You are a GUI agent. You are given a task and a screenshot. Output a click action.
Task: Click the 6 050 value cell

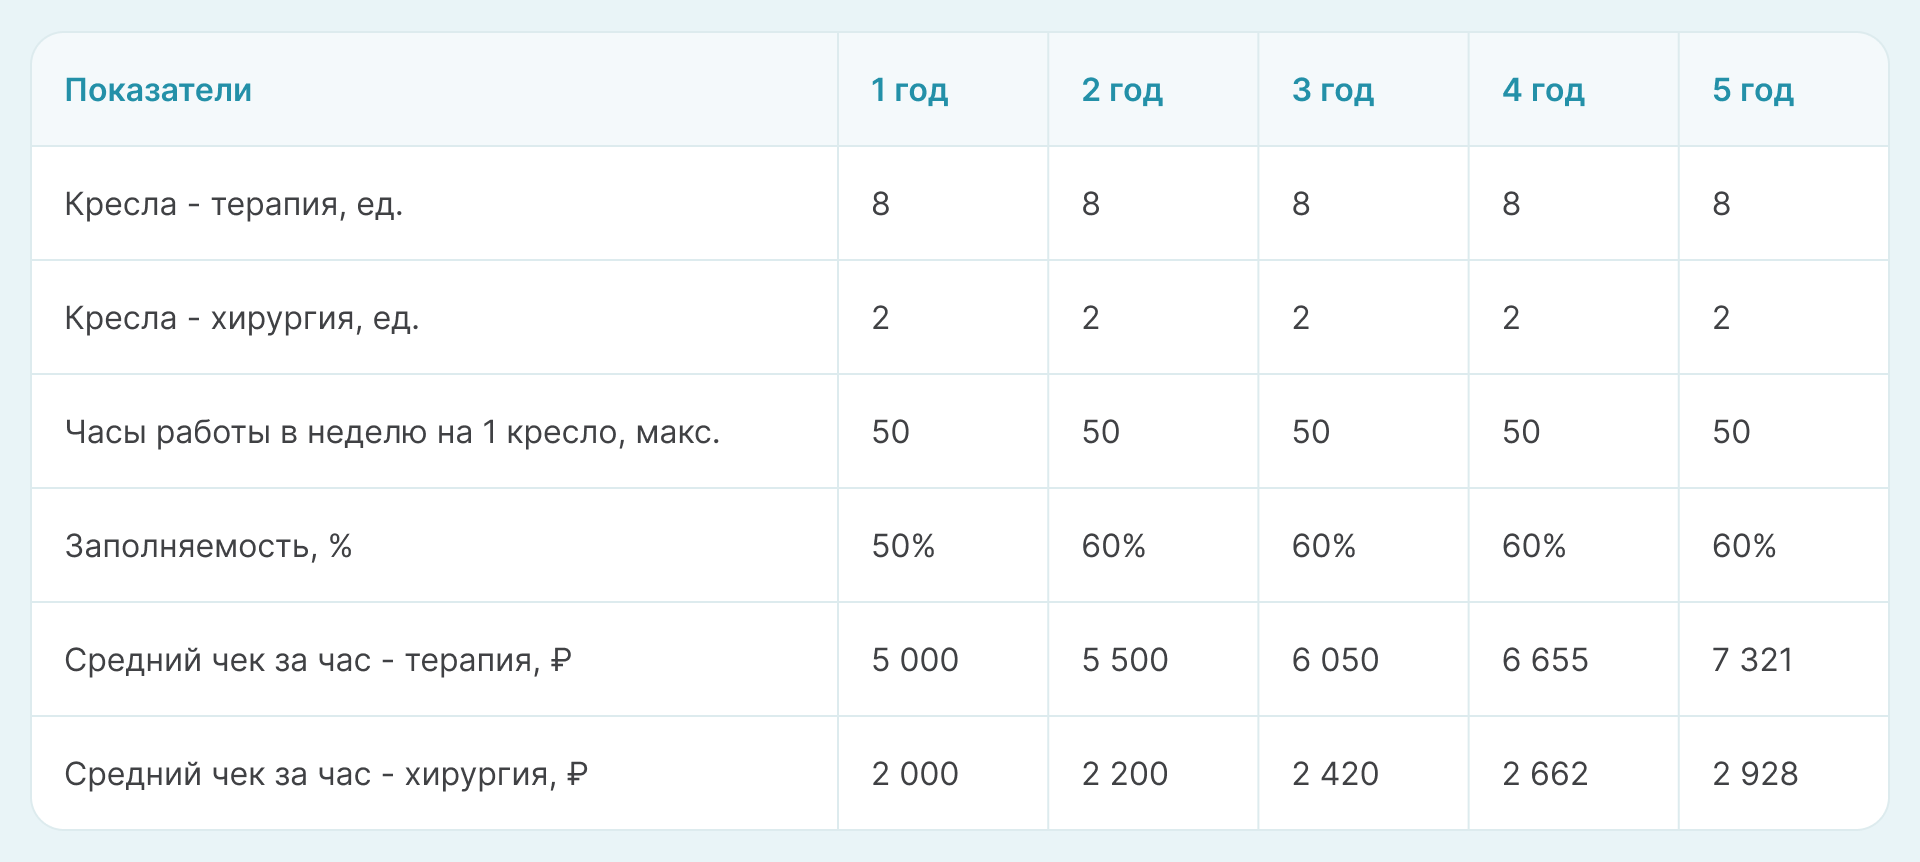pyautogui.click(x=1335, y=660)
